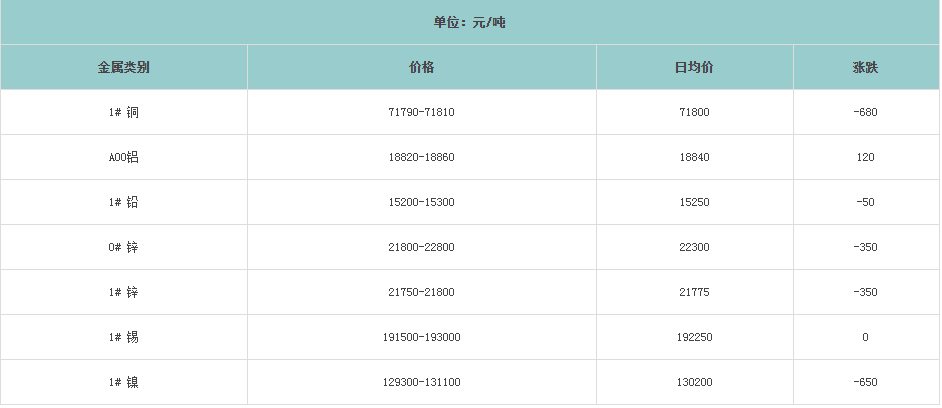Click the copper price range 71790-71810
The height and width of the screenshot is (408, 942).
pyautogui.click(x=421, y=112)
